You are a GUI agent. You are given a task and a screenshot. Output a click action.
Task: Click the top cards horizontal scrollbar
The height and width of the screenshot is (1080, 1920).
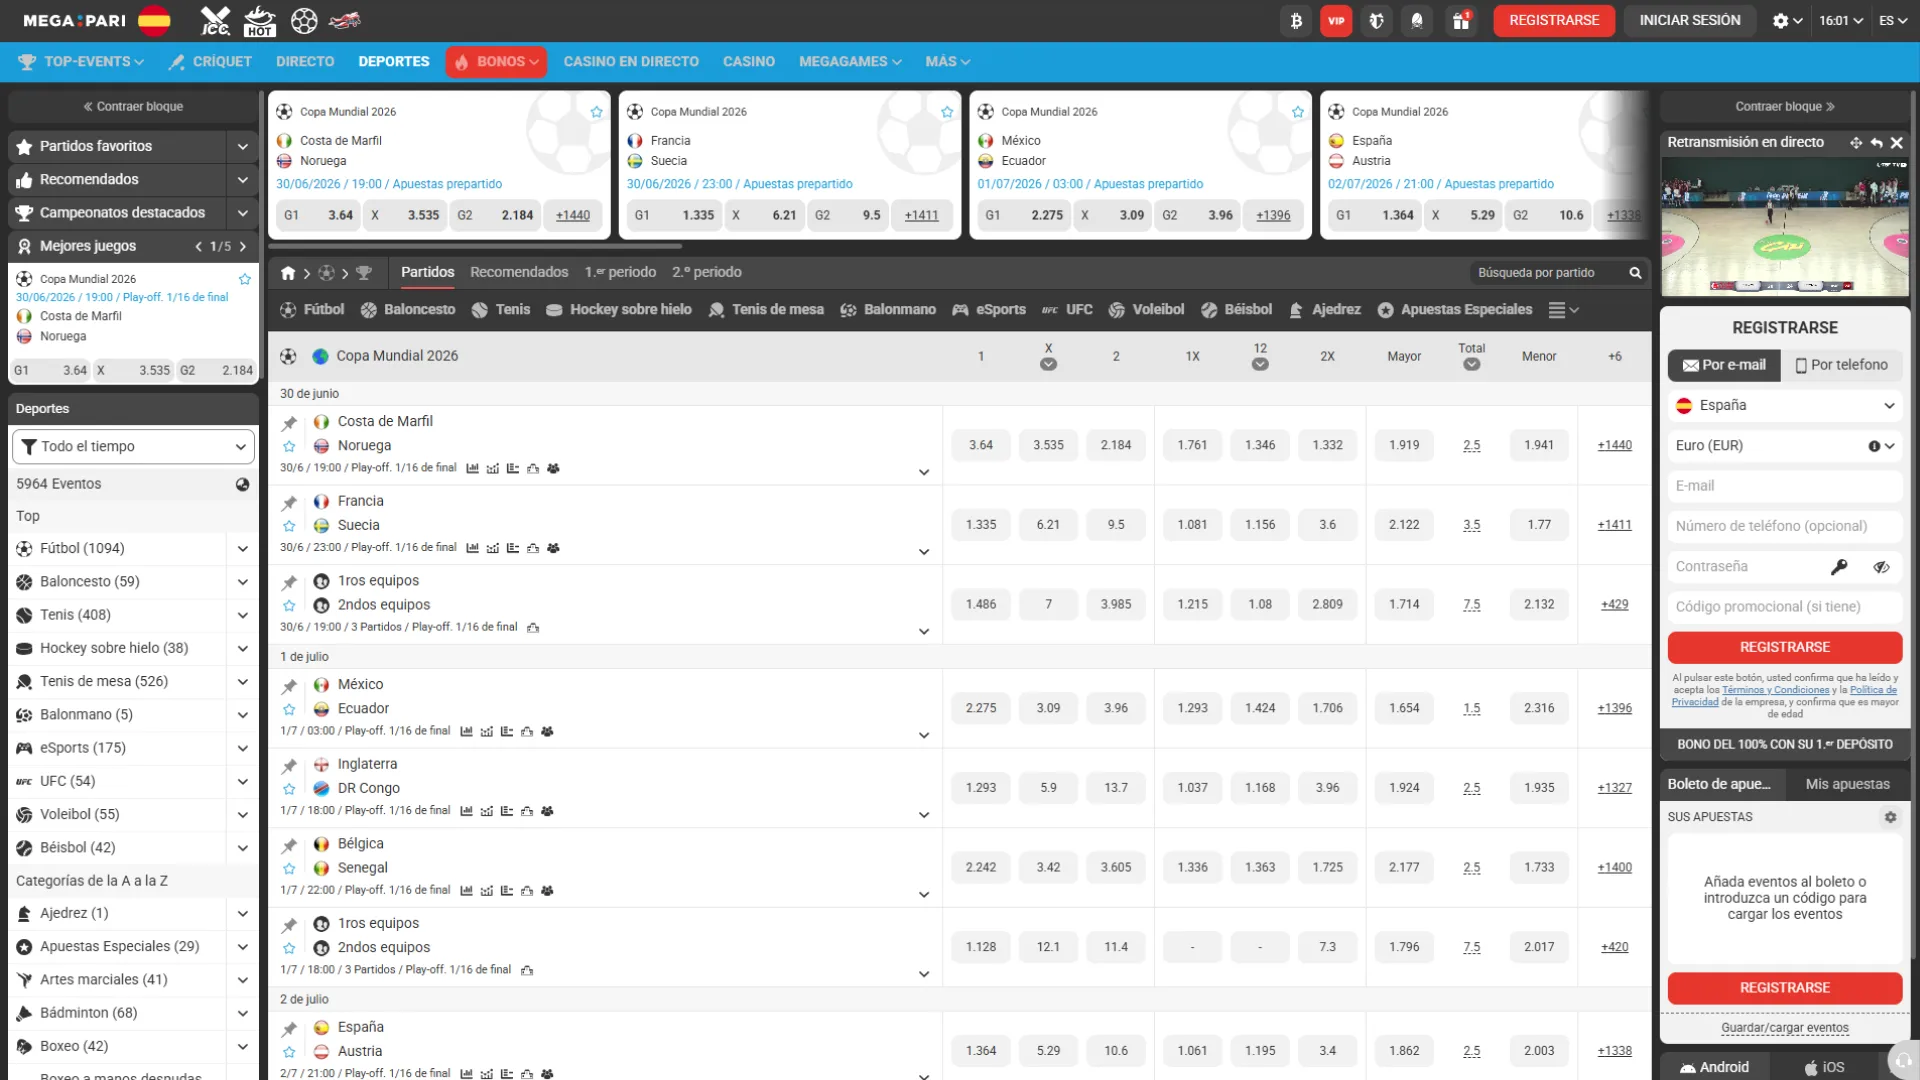pyautogui.click(x=475, y=246)
